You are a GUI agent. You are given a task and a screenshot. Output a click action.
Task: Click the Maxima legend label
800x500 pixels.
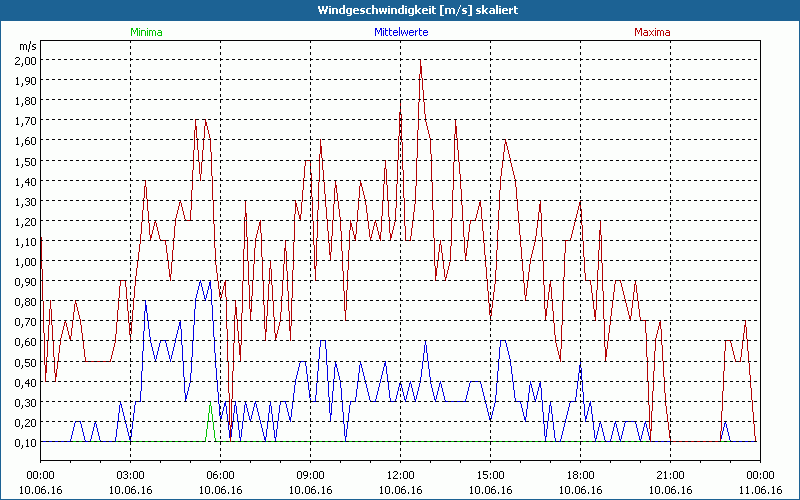[653, 32]
